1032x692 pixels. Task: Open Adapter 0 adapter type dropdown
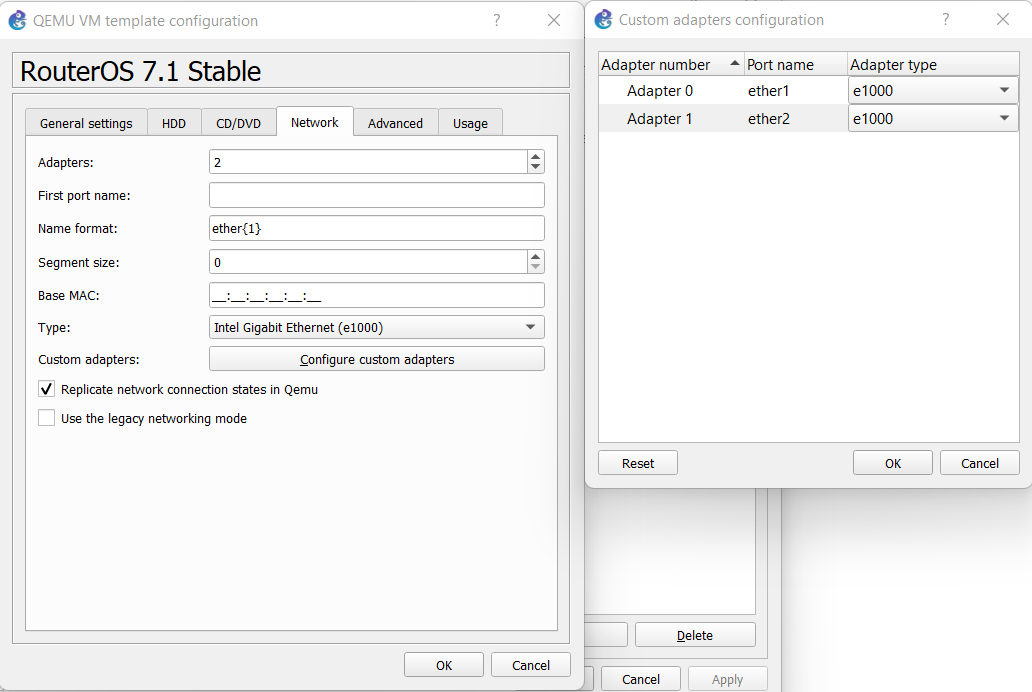point(933,91)
